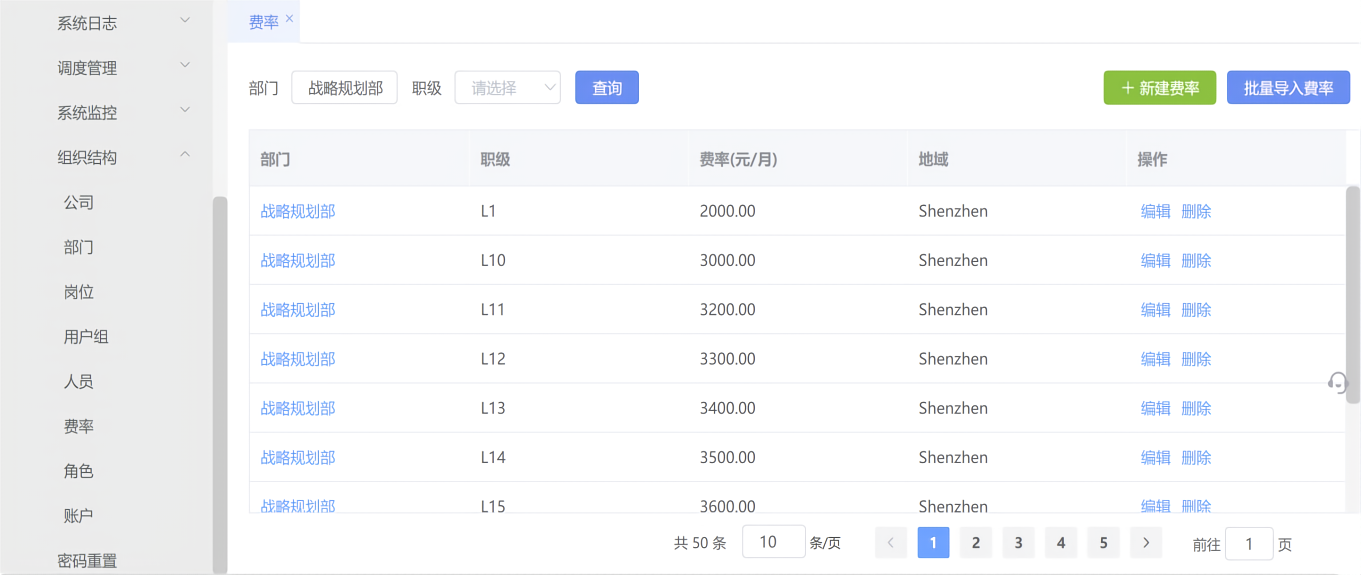Edit the L10 rate row
Viewport: 1361px width, 575px height.
(x=1156, y=261)
